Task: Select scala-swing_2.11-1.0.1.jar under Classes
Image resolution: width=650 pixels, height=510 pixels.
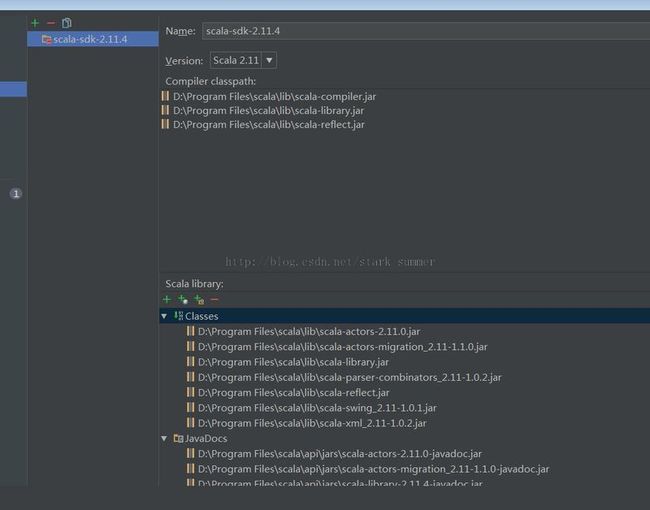Action: pos(317,408)
